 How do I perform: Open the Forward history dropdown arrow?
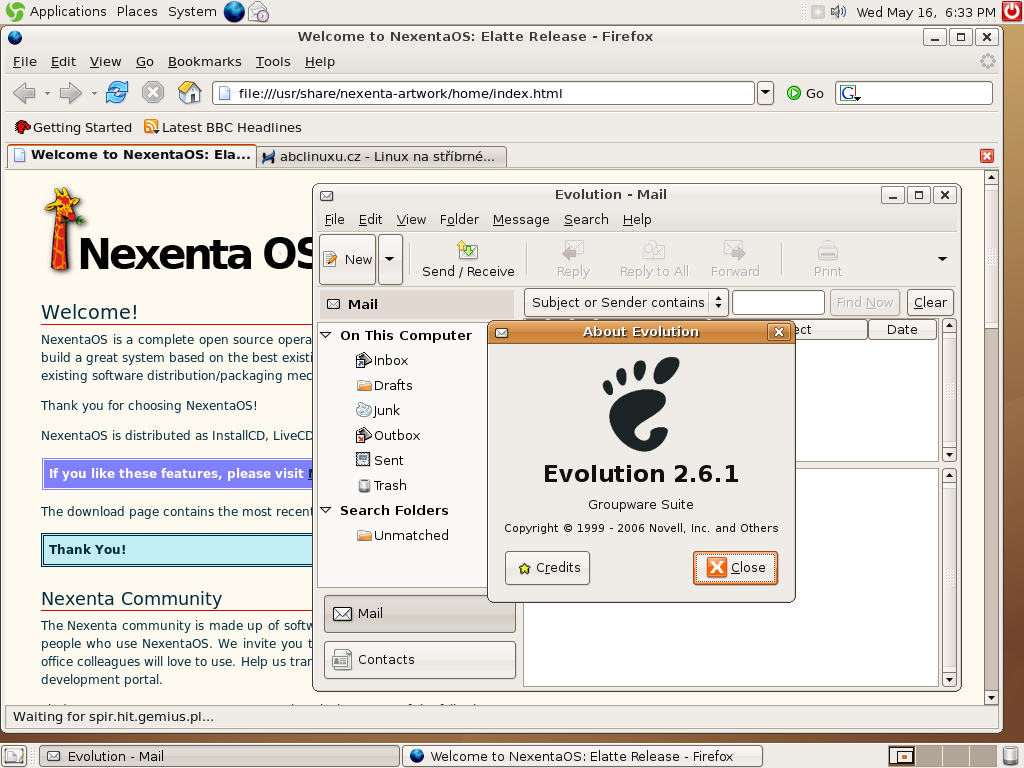(x=94, y=94)
